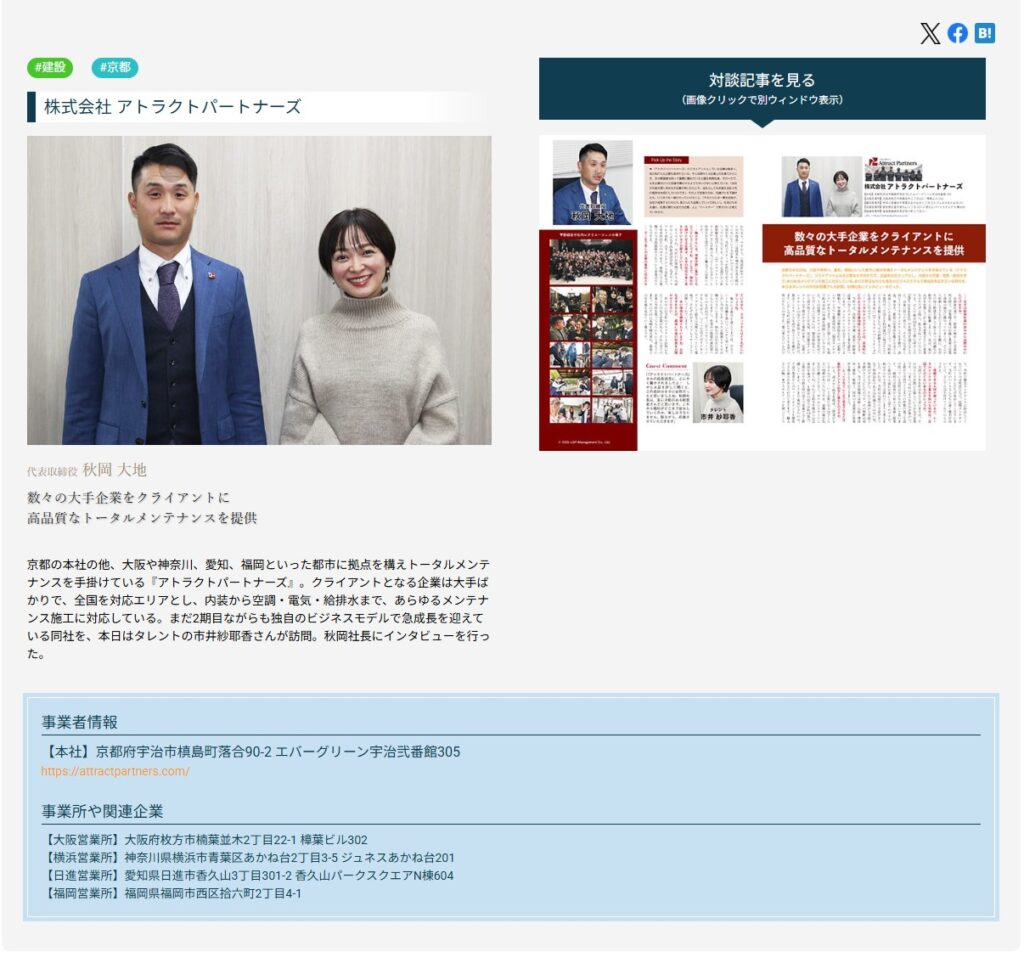This screenshot has height=963, width=1024.
Task: Click the line 高品質なトータルメンテナンスを提供 under the photo
Action: coord(142,518)
